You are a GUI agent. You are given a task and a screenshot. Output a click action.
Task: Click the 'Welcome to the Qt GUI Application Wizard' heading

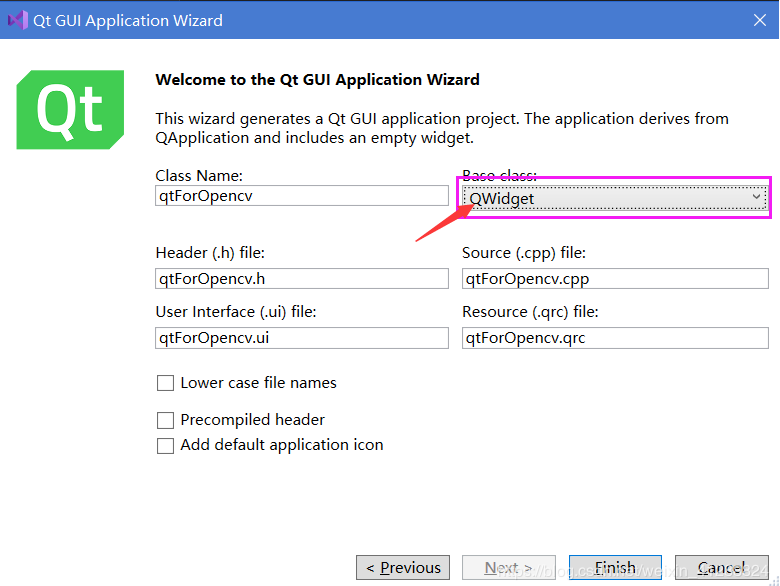[317, 80]
